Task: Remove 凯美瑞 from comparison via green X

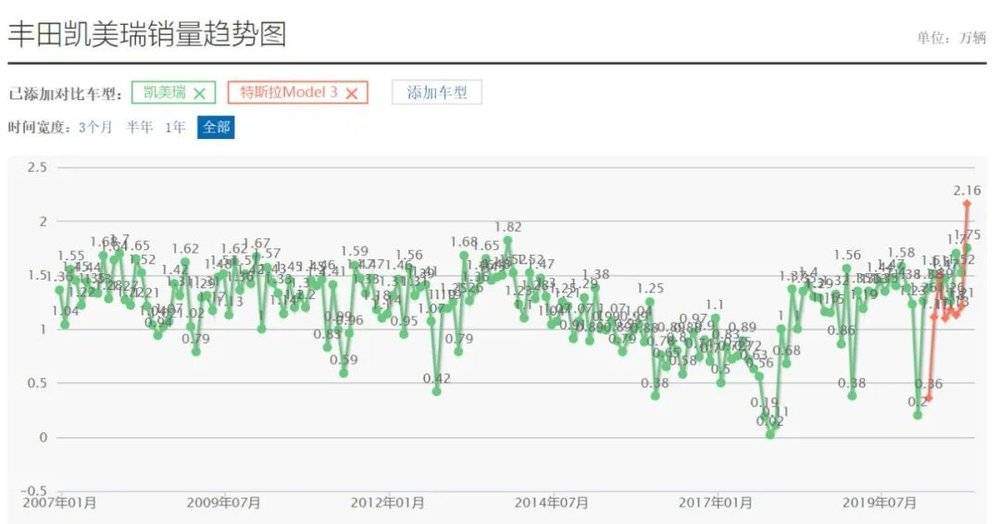Action: point(200,93)
